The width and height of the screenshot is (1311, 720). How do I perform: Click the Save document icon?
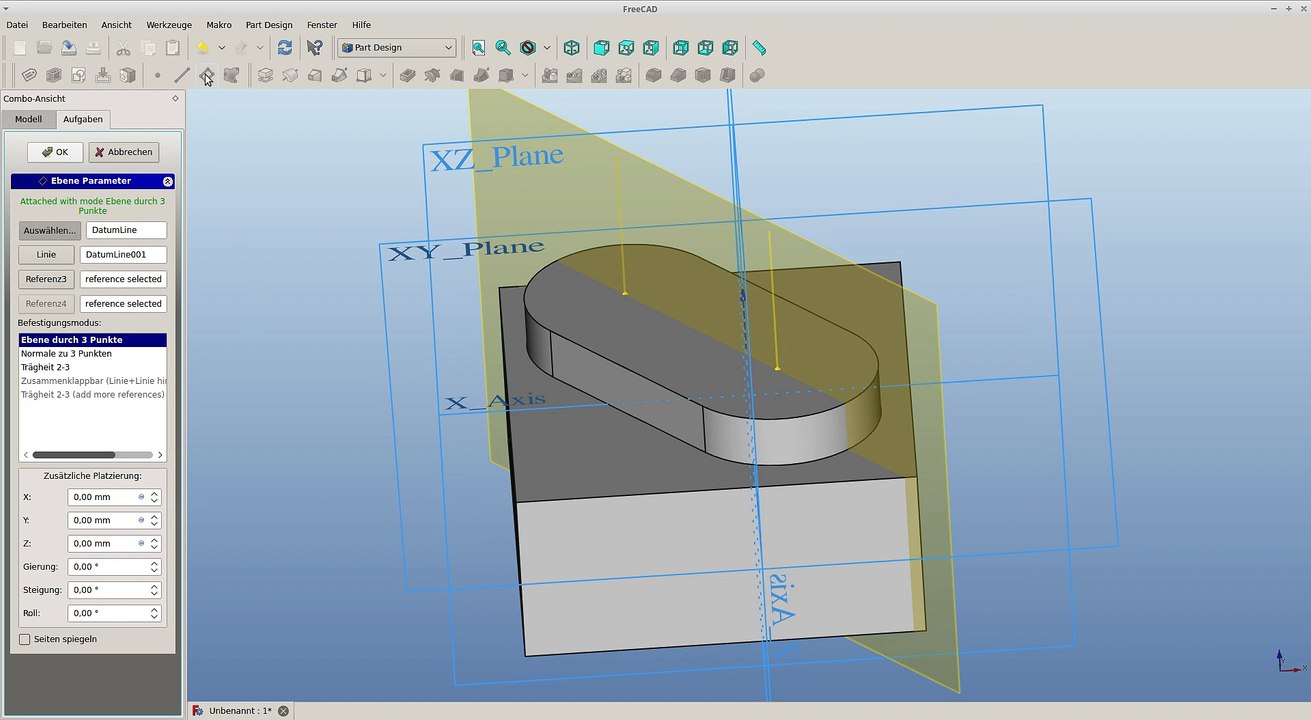(x=68, y=48)
